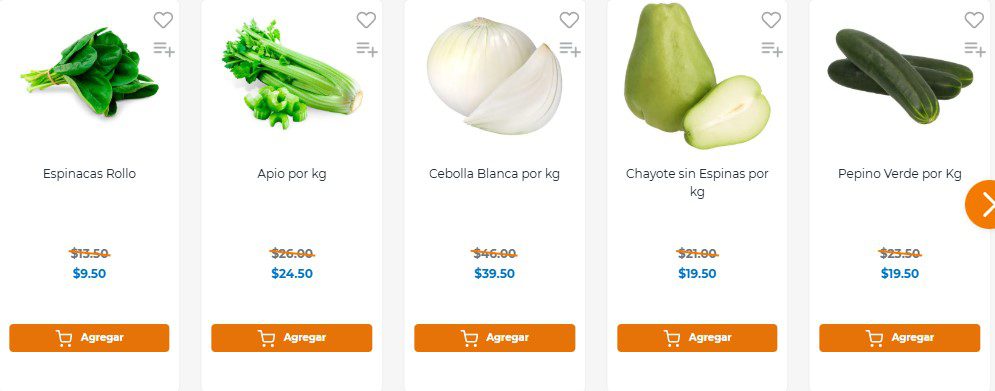995x391 pixels.
Task: Click heart icon for Chayote sin Espinas
Action: pyautogui.click(x=771, y=20)
